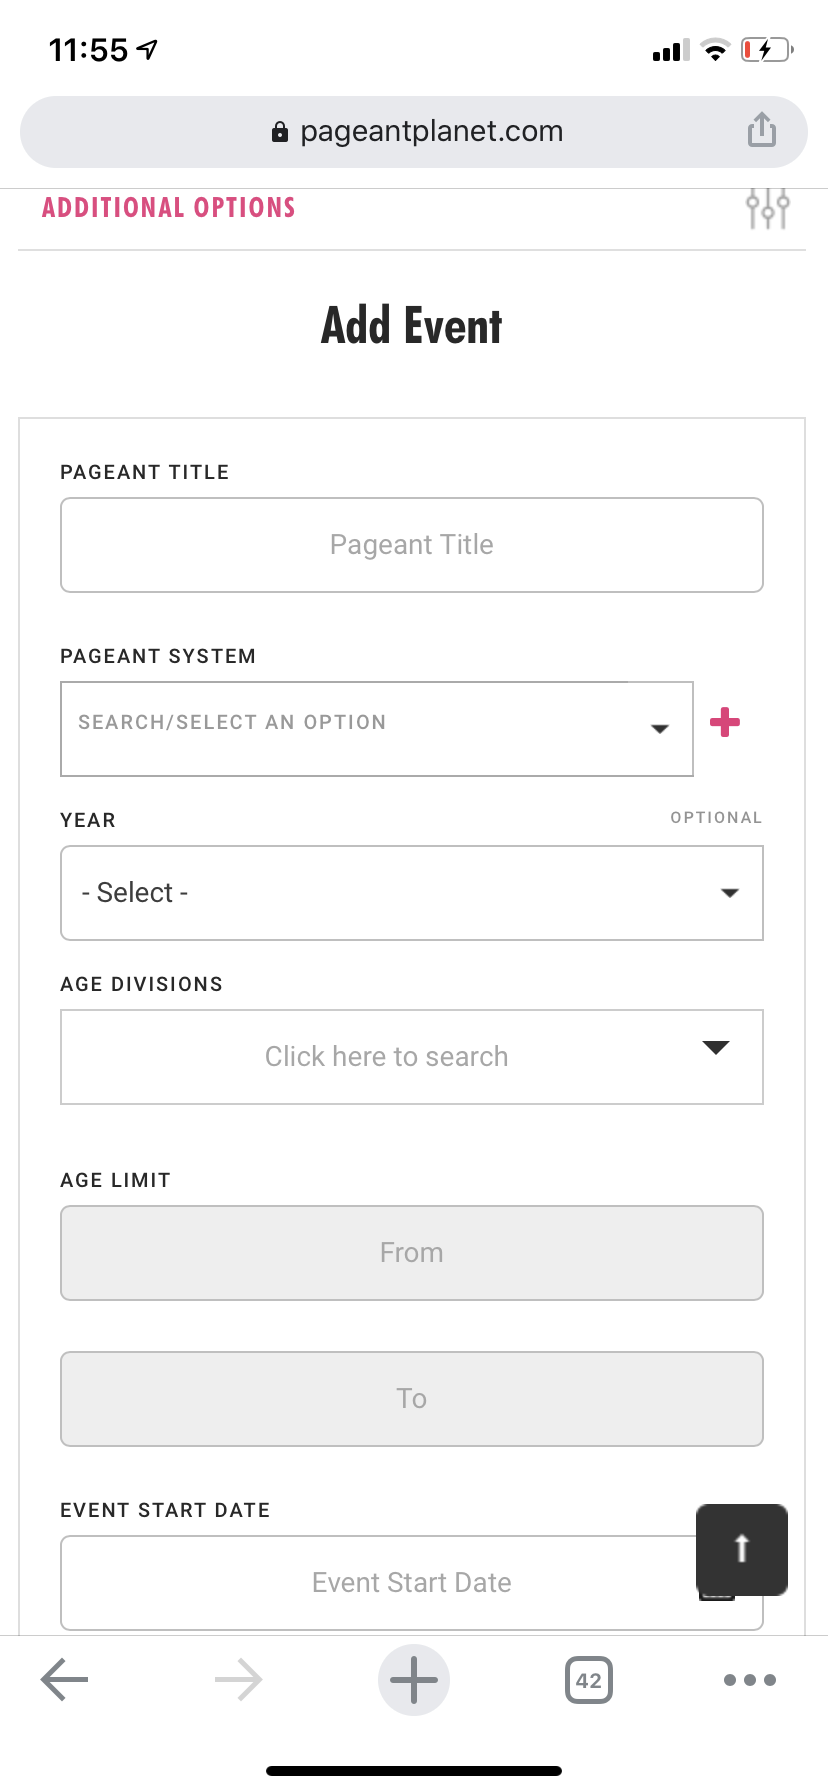
Task: Show open tabs via the 42 counter
Action: coord(588,1680)
